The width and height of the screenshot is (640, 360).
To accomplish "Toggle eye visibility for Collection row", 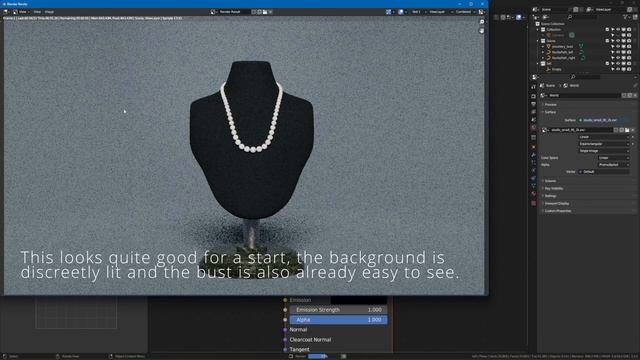I will [618, 29].
